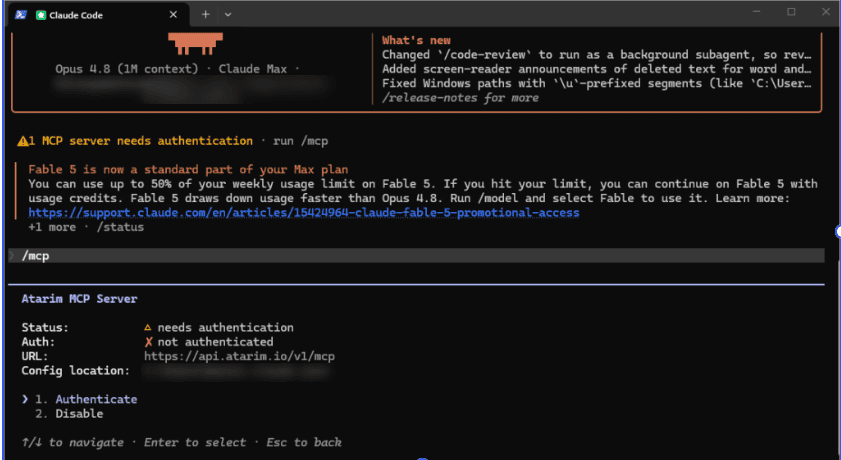Minimize the terminal window
This screenshot has height=460, width=841.
click(x=756, y=12)
